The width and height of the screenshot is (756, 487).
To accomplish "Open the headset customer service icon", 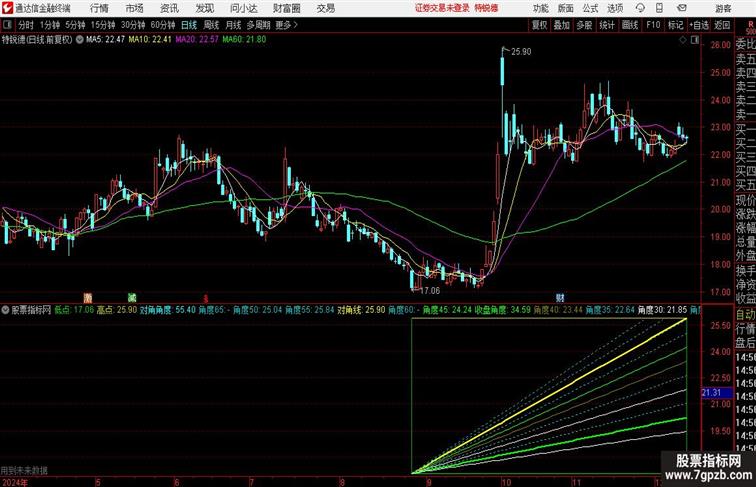I will click(640, 8).
